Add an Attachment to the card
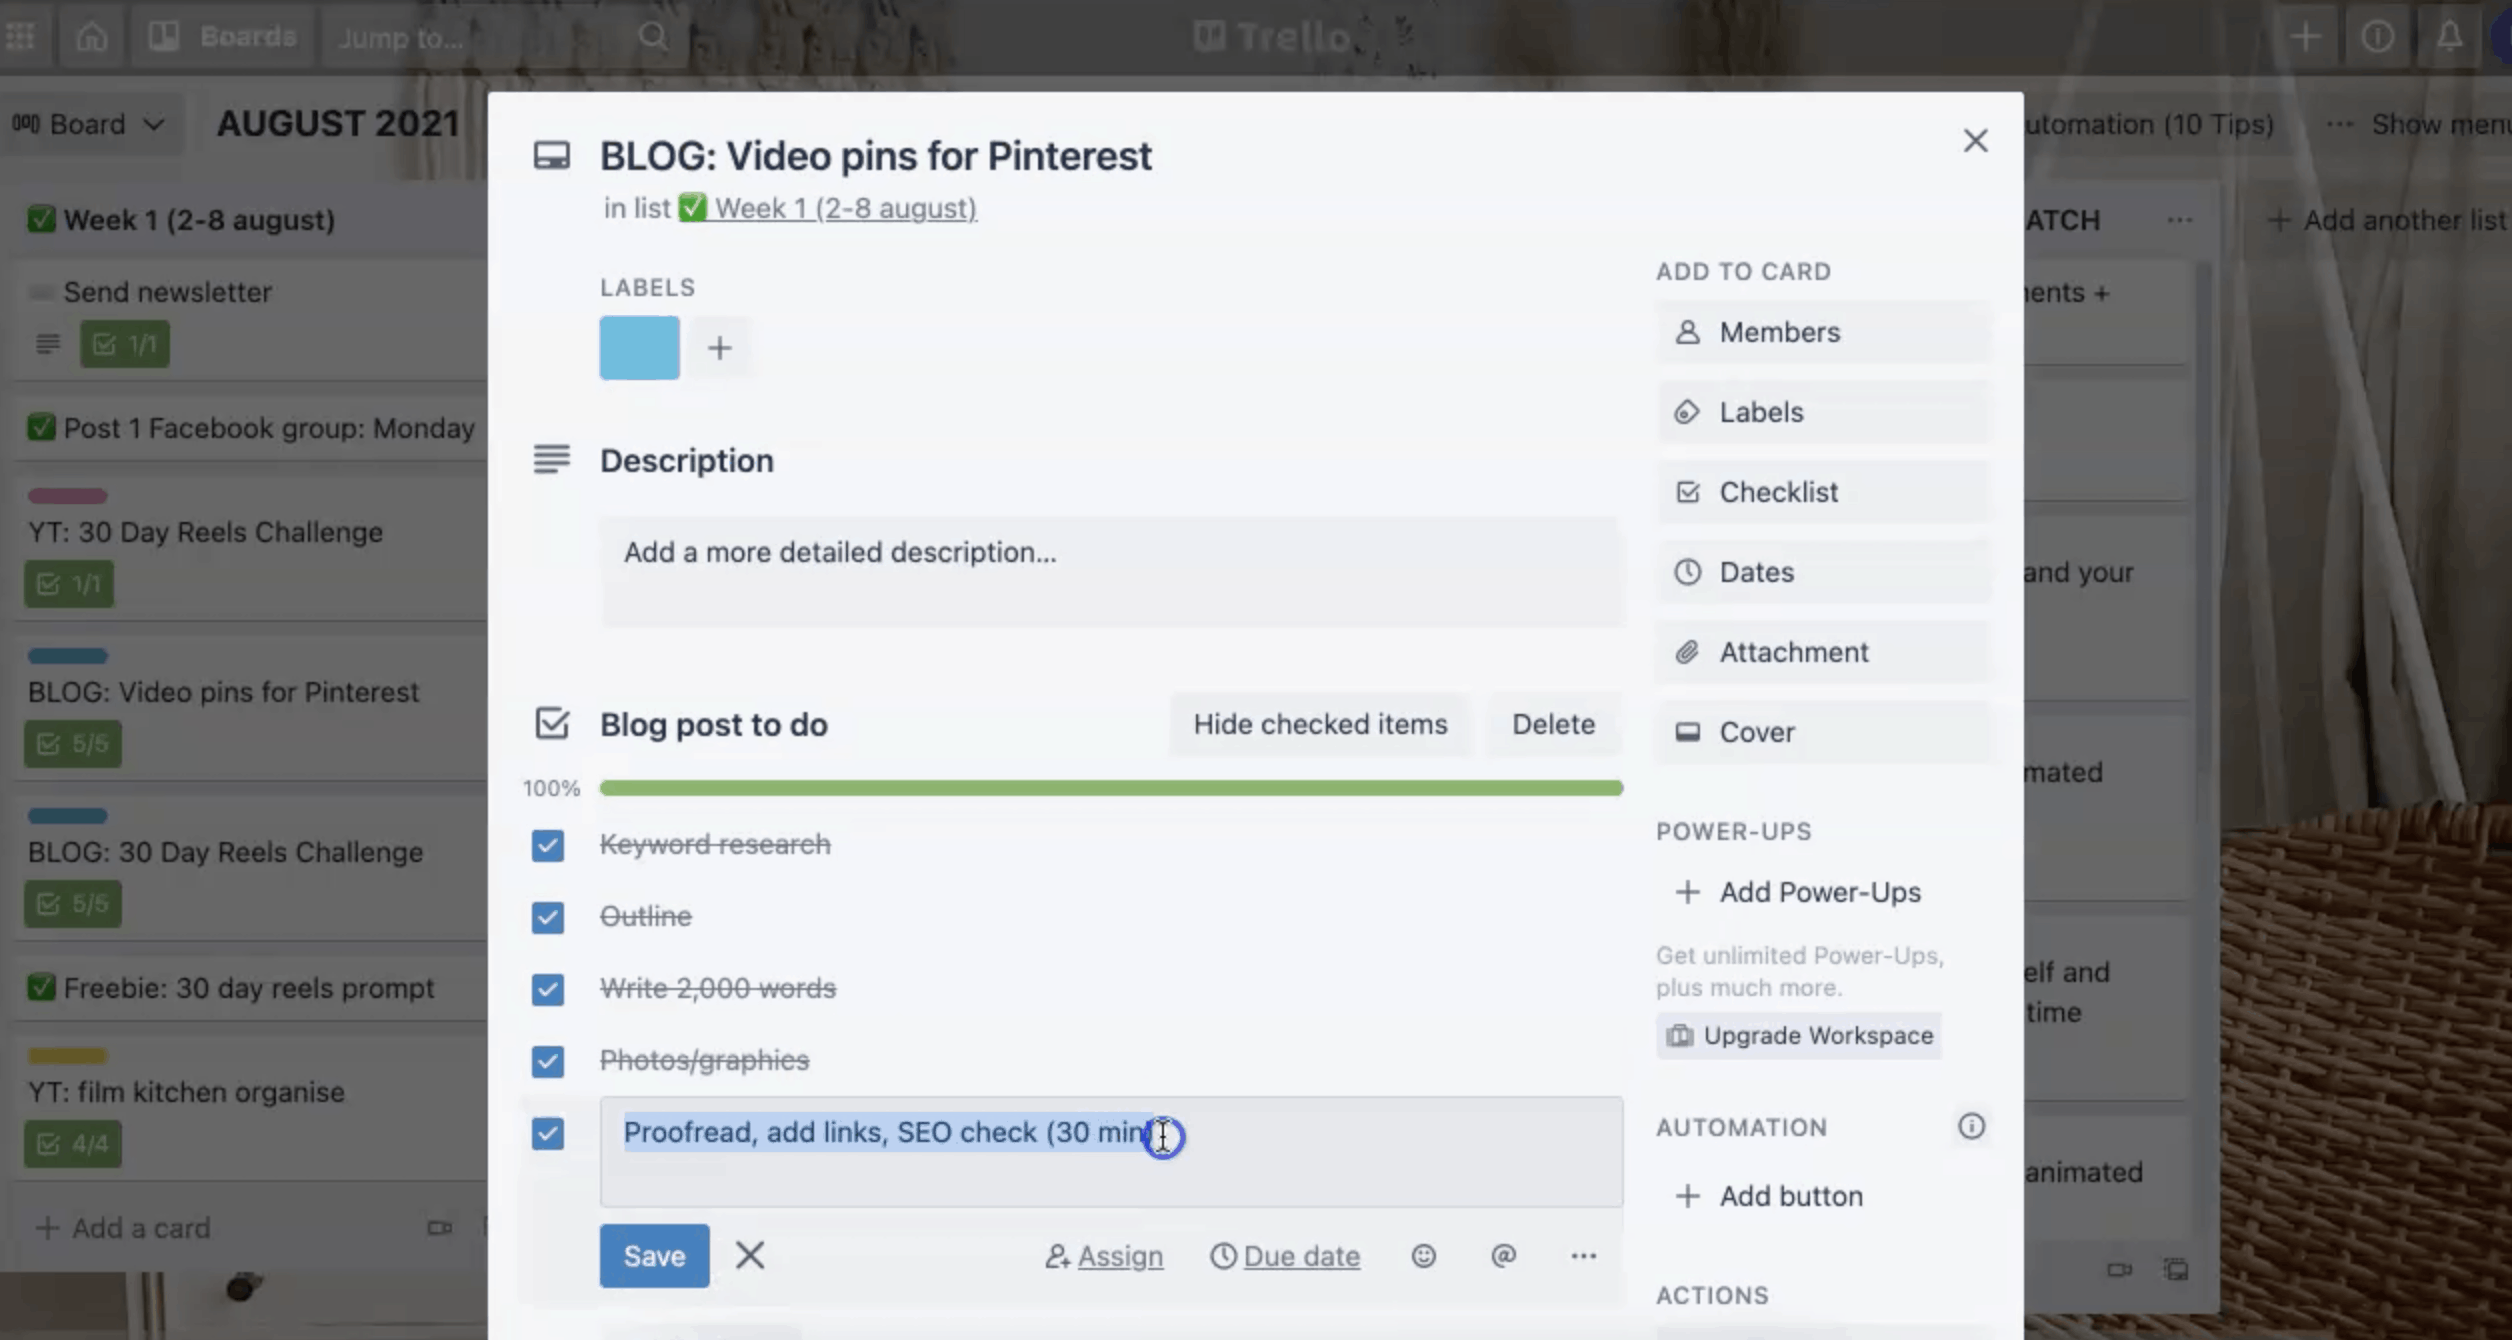The width and height of the screenshot is (2512, 1340). pyautogui.click(x=1824, y=652)
